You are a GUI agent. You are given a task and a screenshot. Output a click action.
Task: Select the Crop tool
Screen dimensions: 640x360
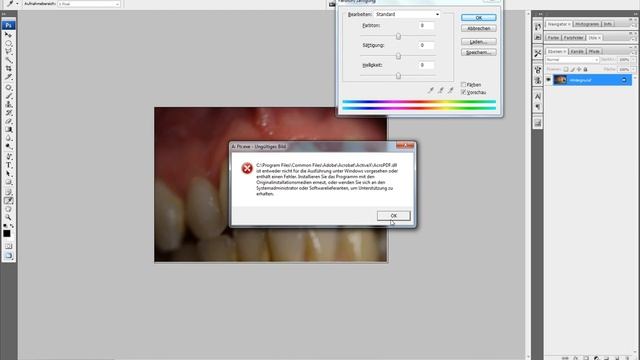(x=8, y=69)
